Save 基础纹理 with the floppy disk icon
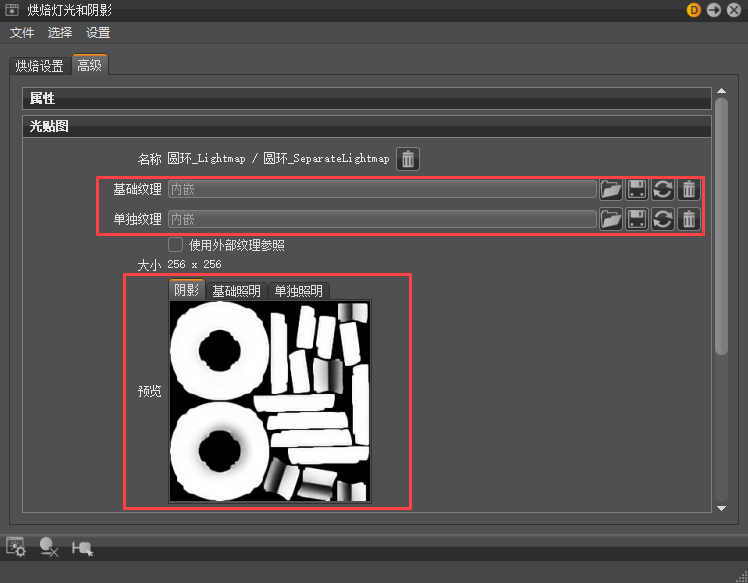The width and height of the screenshot is (748, 583). 637,189
